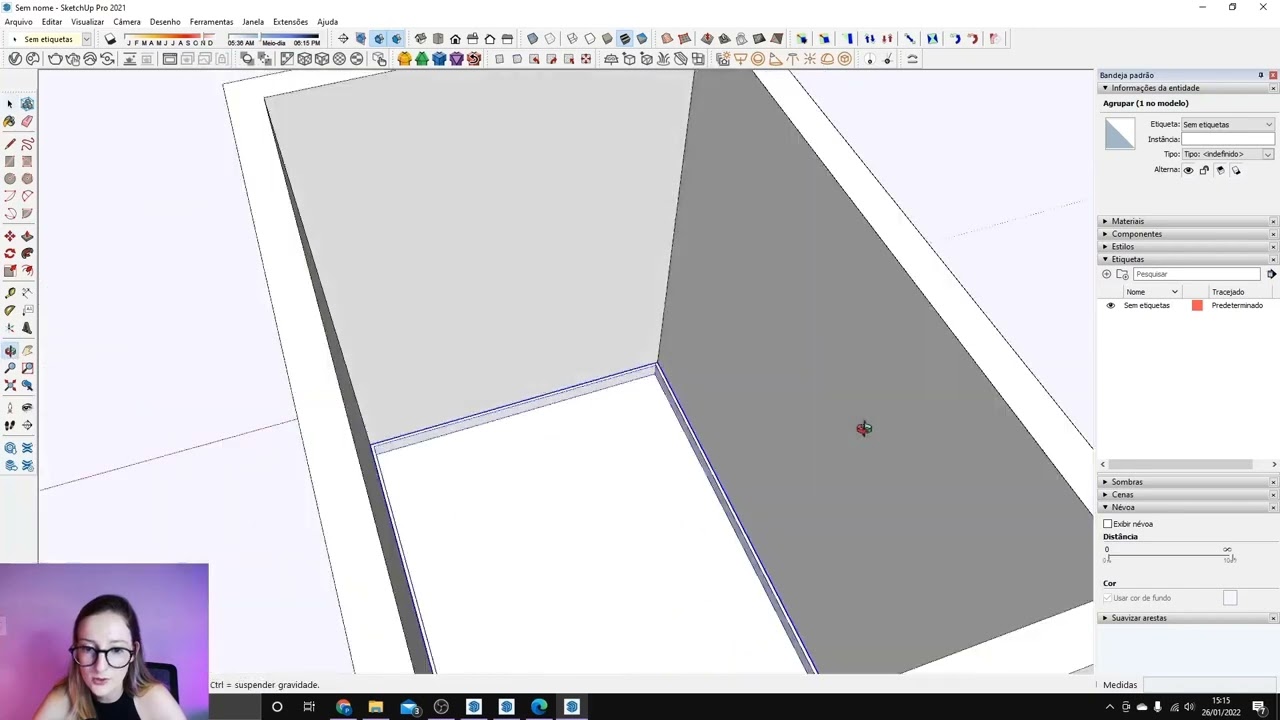Select the Tape Measure tool
The height and width of the screenshot is (720, 1280).
(10, 293)
